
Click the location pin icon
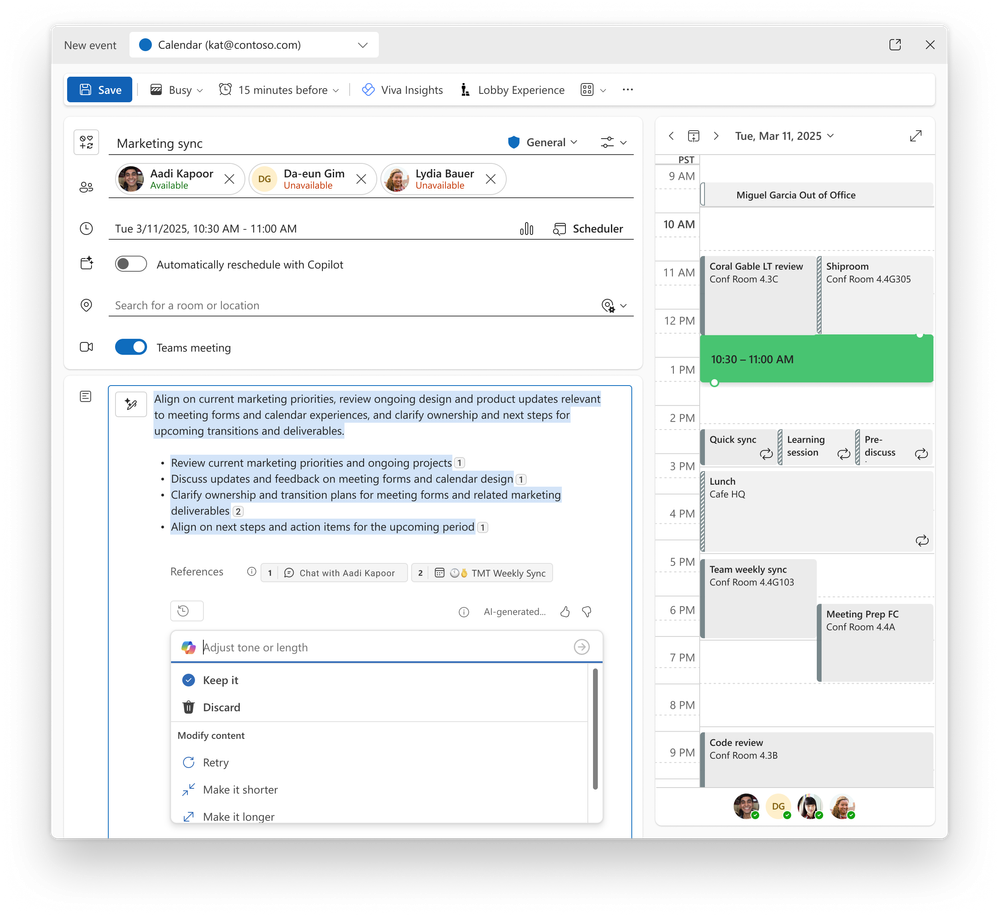point(87,305)
